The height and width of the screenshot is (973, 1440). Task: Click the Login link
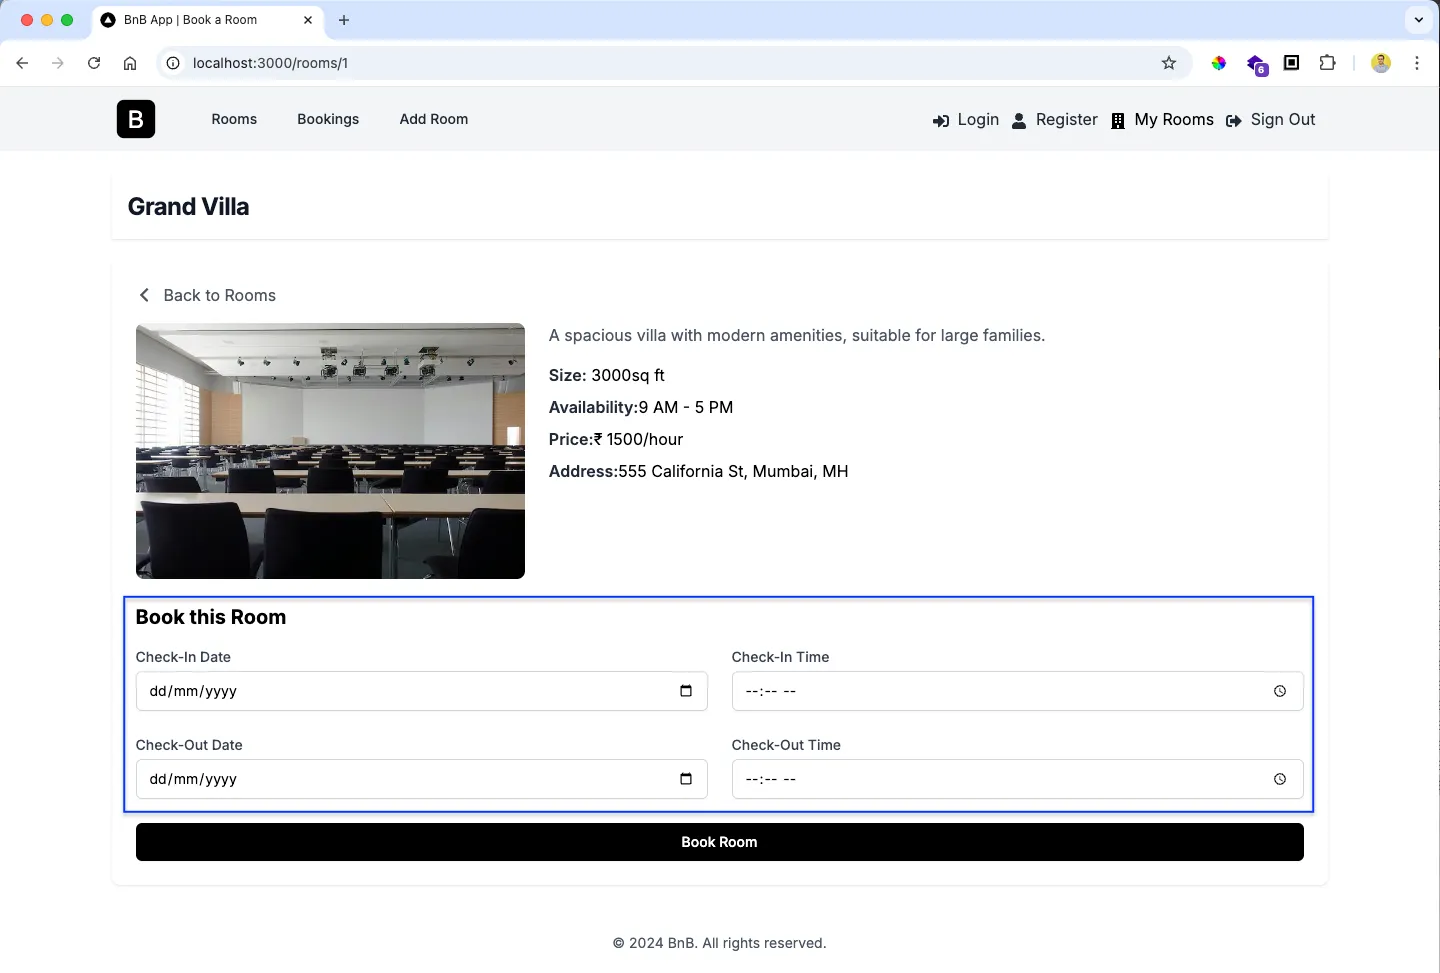[x=966, y=120]
